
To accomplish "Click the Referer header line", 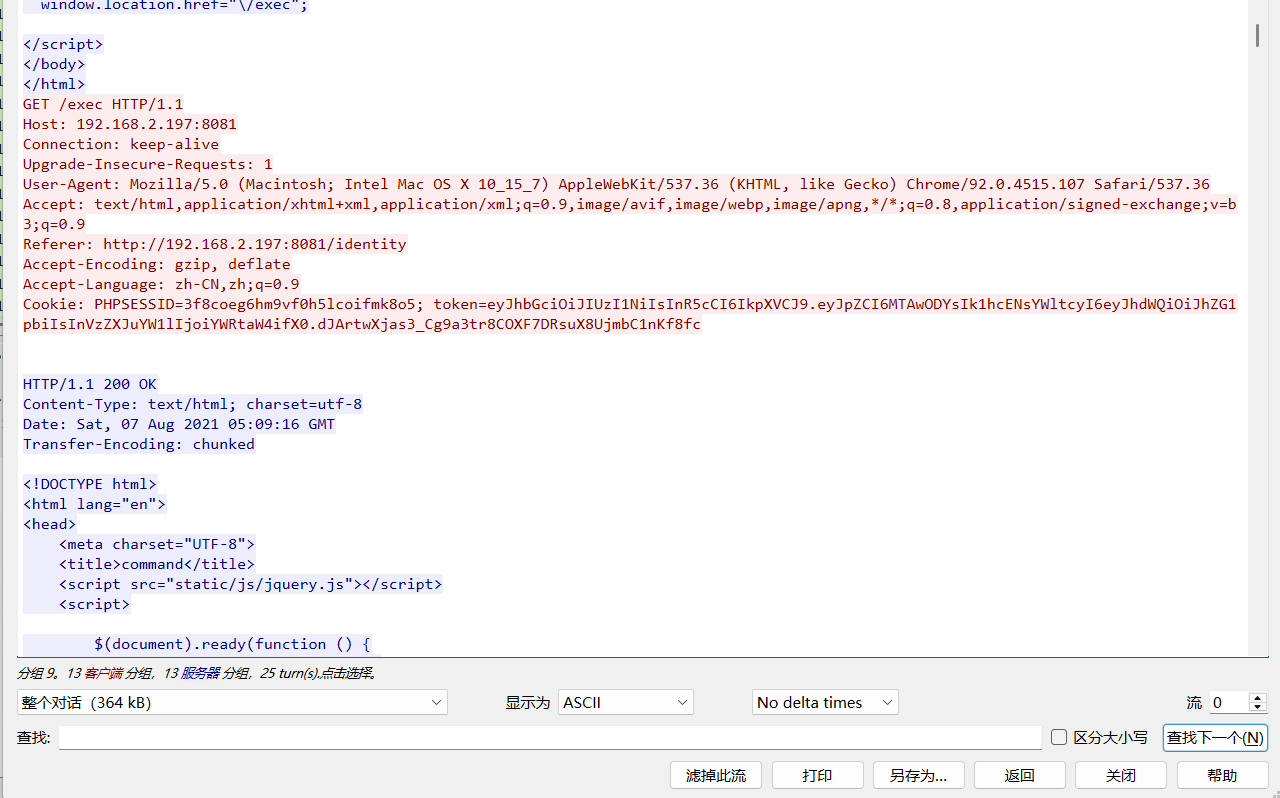I will pyautogui.click(x=214, y=244).
